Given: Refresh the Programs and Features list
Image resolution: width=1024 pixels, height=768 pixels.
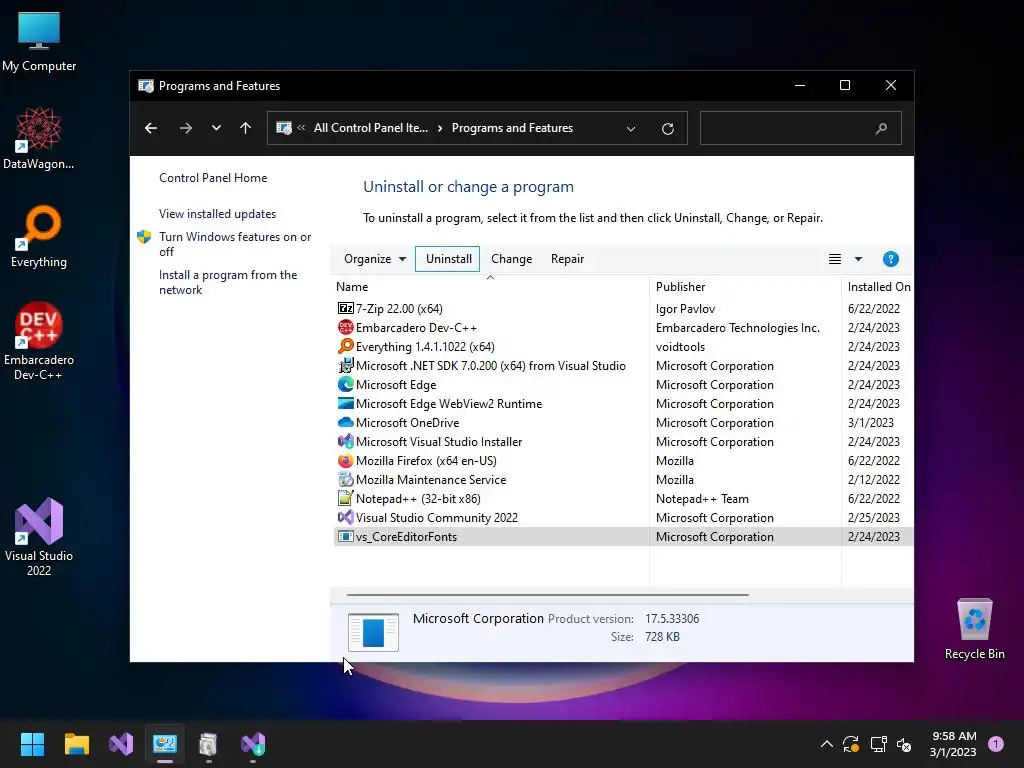Looking at the screenshot, I should point(667,129).
